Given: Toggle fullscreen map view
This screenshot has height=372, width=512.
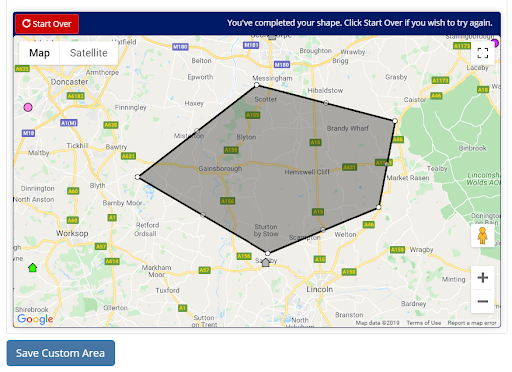Looking at the screenshot, I should point(482,53).
